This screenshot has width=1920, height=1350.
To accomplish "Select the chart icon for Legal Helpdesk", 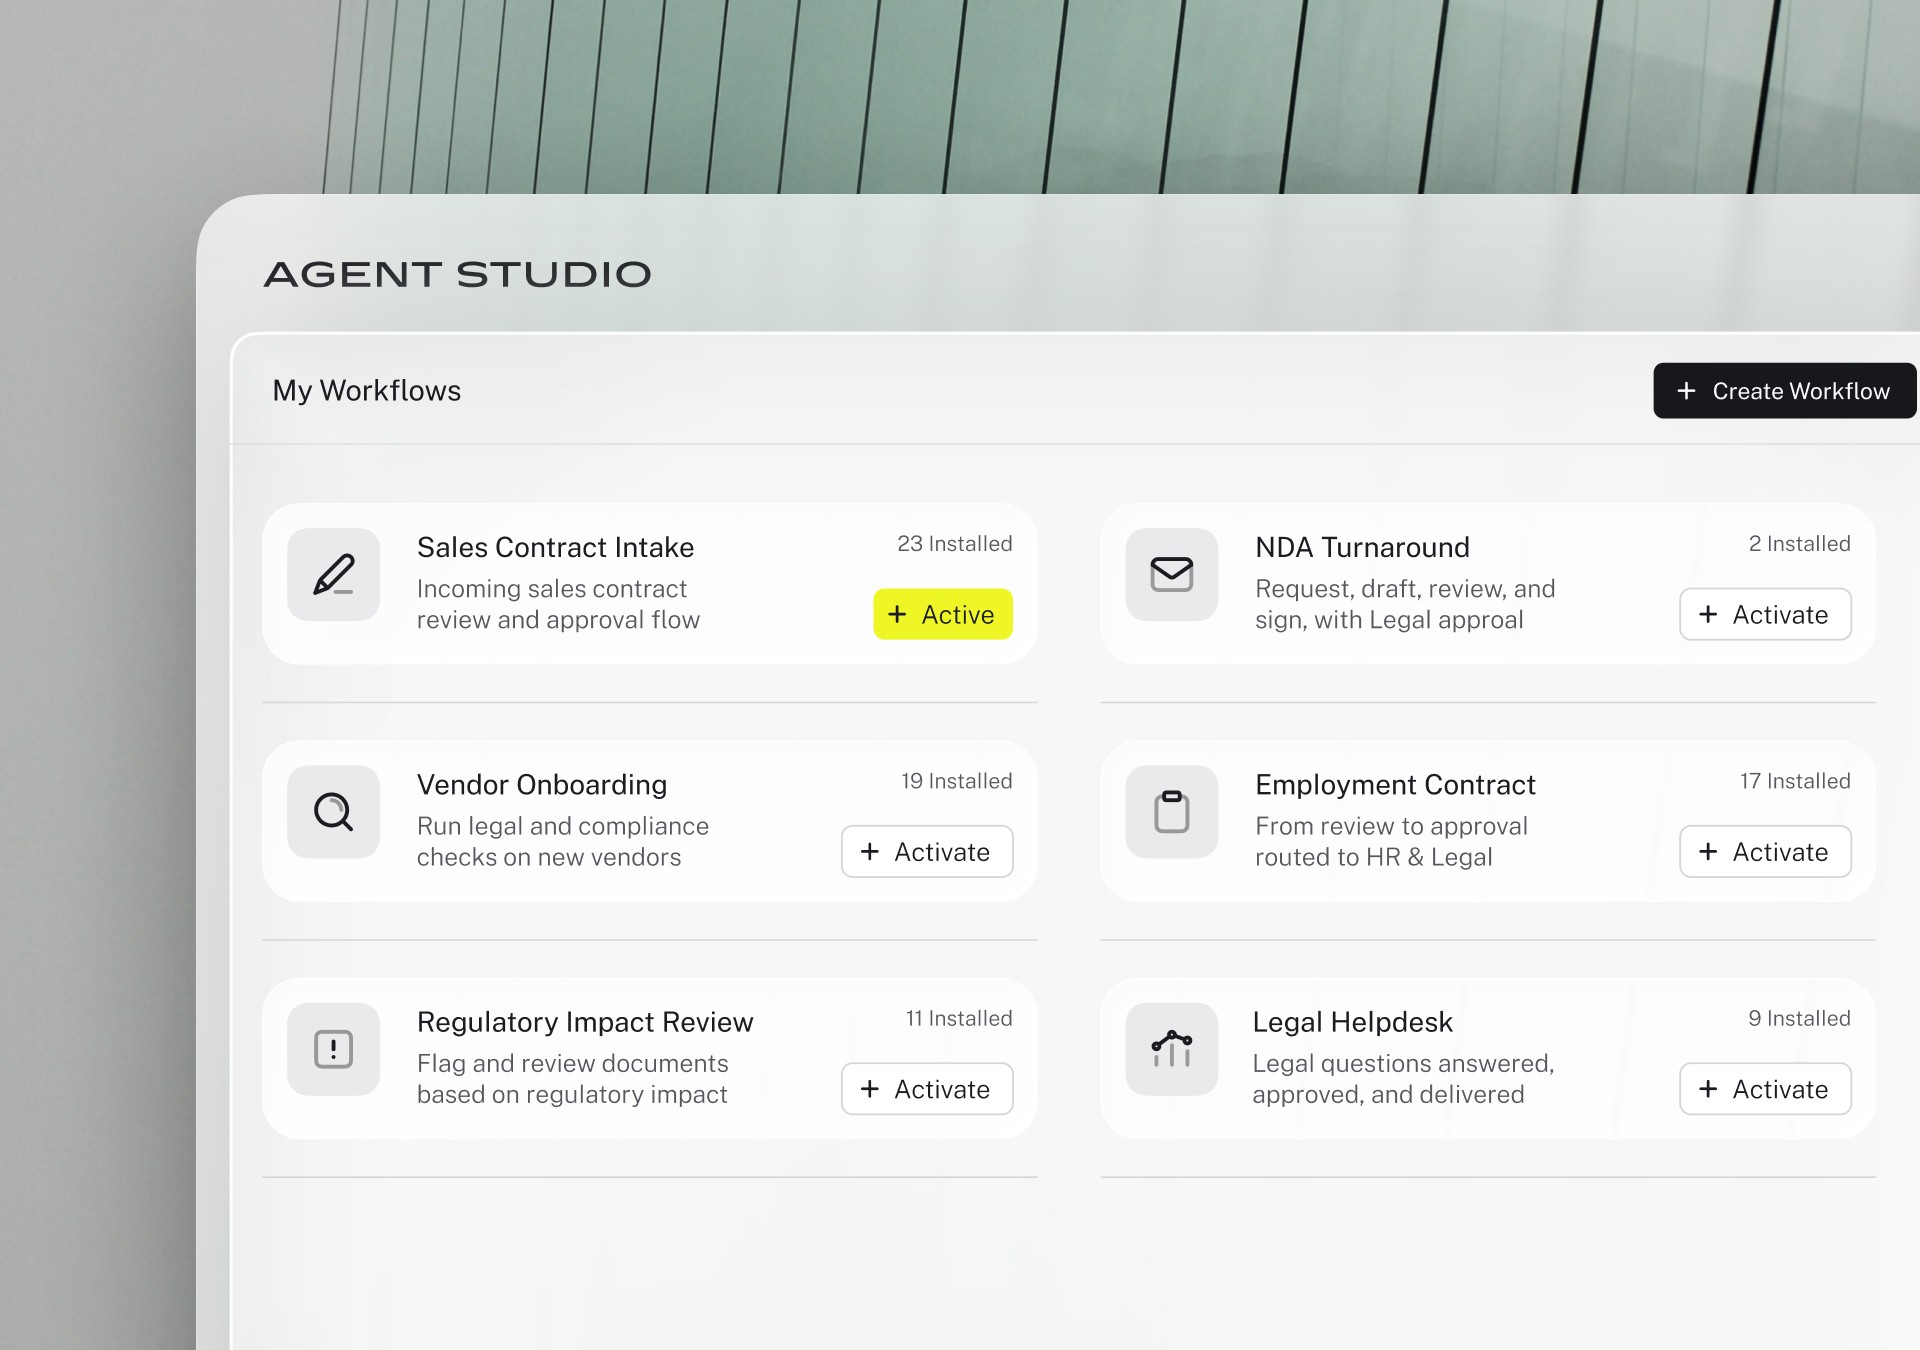I will coord(1172,1049).
